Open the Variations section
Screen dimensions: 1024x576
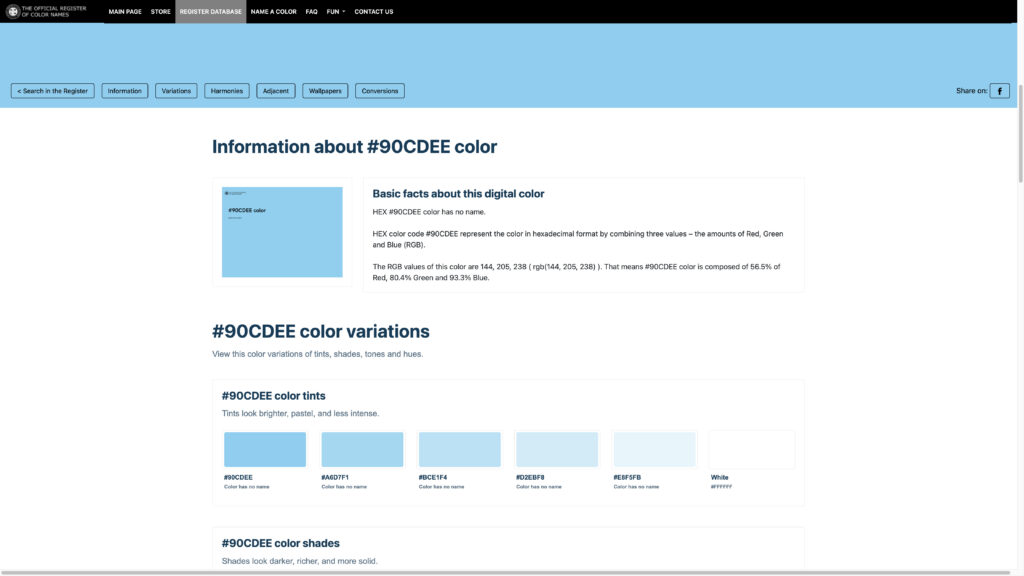pyautogui.click(x=176, y=89)
